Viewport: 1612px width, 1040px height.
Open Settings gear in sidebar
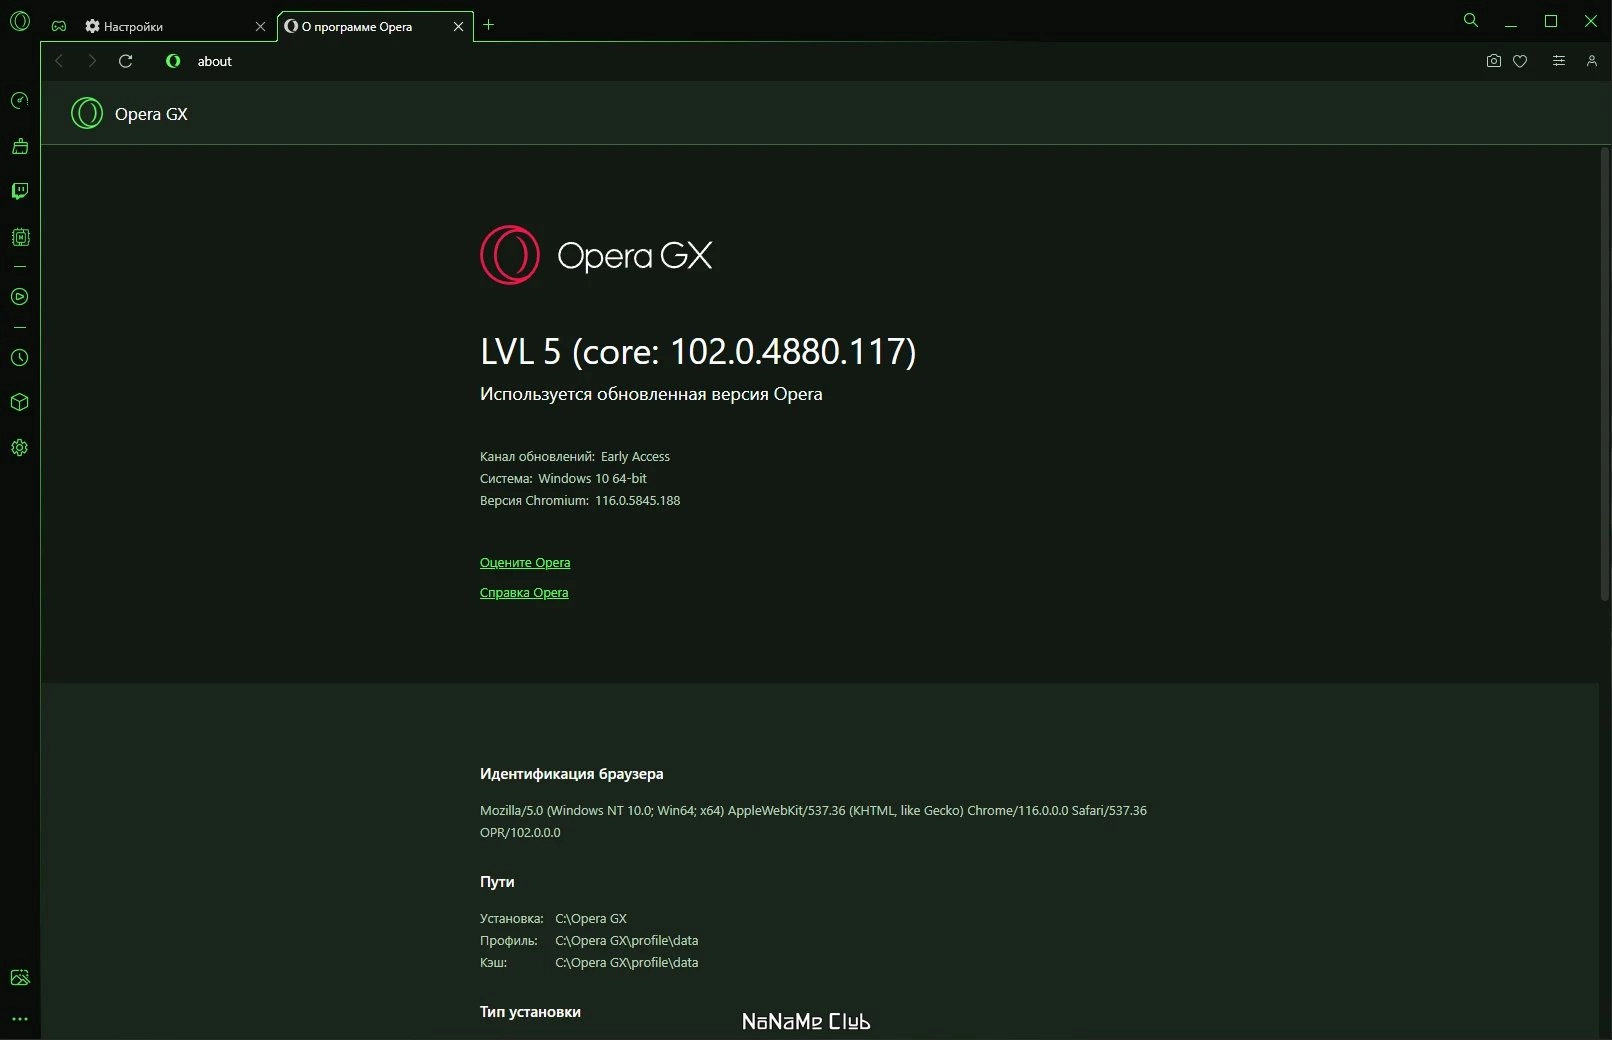click(20, 448)
